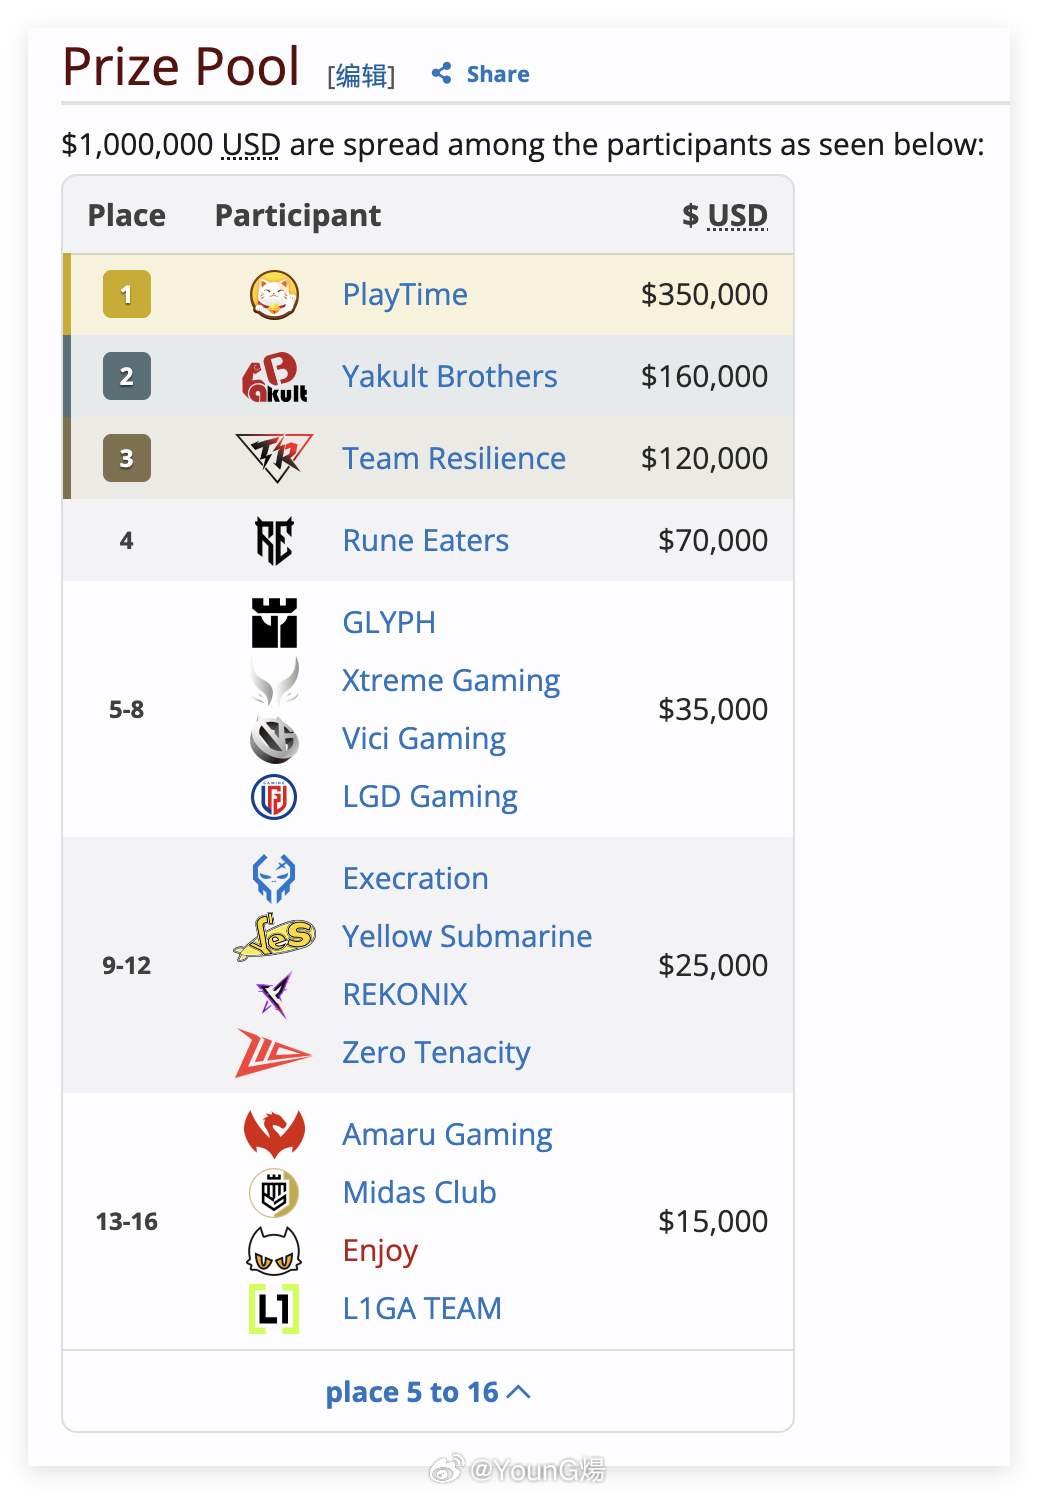The width and height of the screenshot is (1038, 1494).
Task: Click the GLYPH castle logo icon
Action: click(x=274, y=623)
